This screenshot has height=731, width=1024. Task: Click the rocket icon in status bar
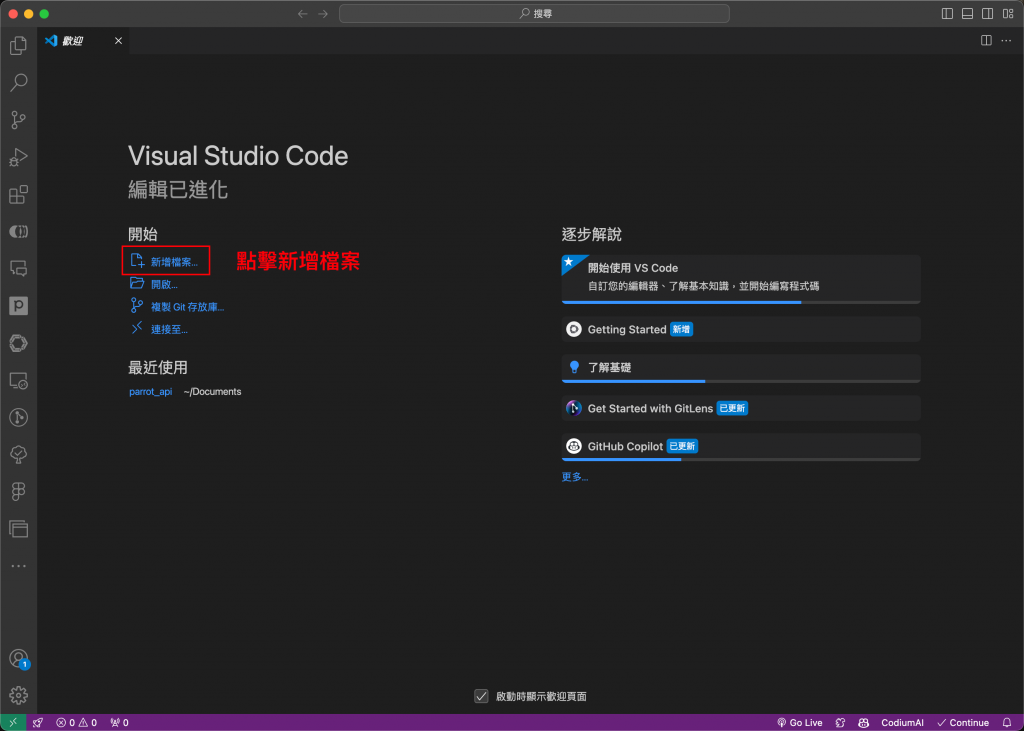38,723
